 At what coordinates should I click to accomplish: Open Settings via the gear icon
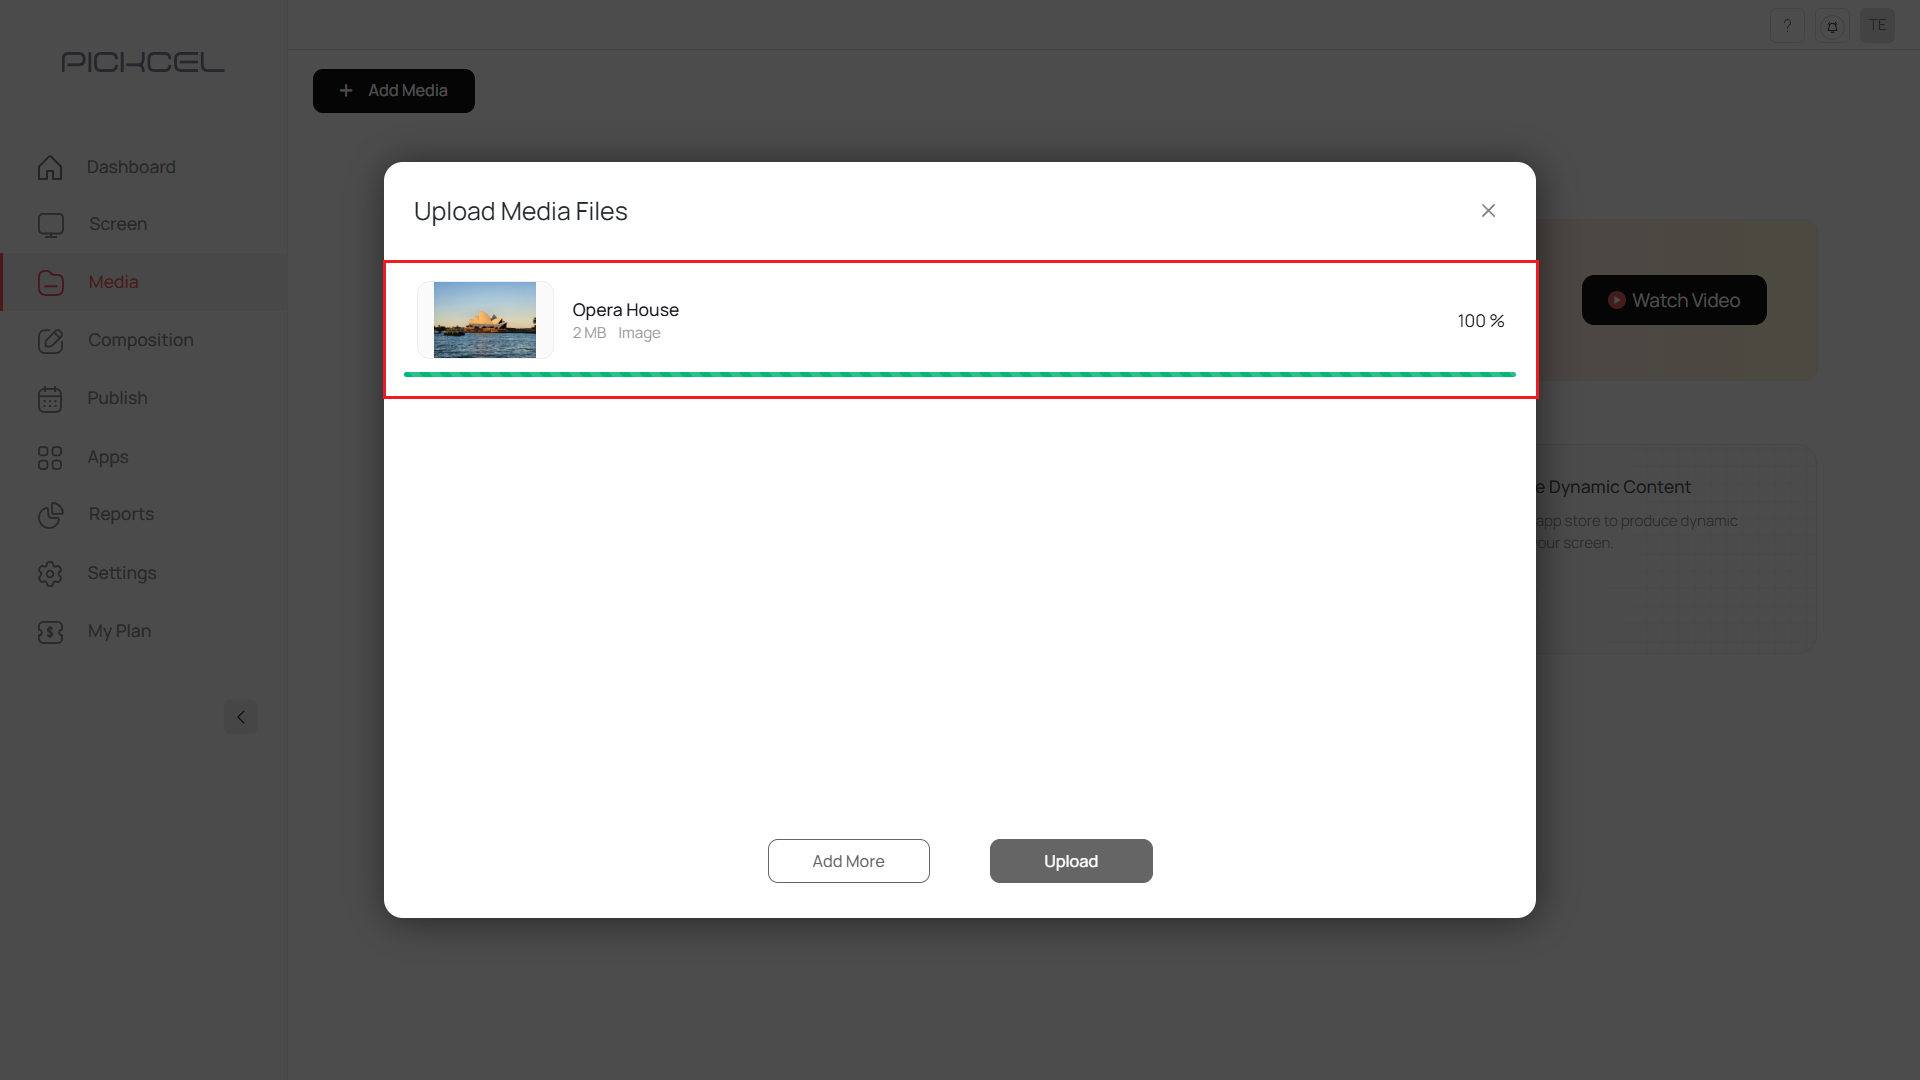coord(50,573)
